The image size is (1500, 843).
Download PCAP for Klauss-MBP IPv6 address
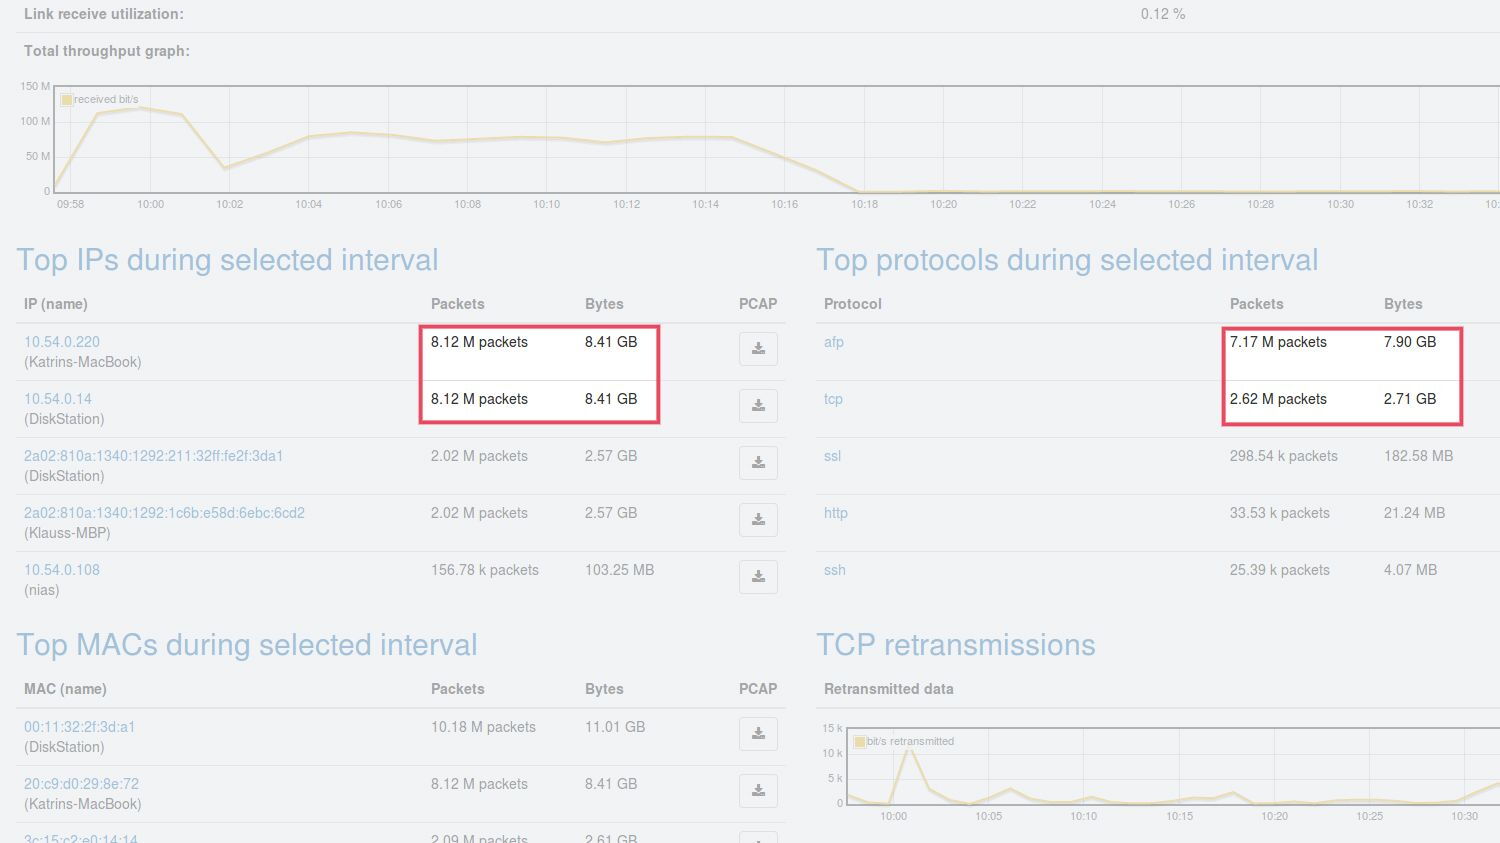coord(758,520)
